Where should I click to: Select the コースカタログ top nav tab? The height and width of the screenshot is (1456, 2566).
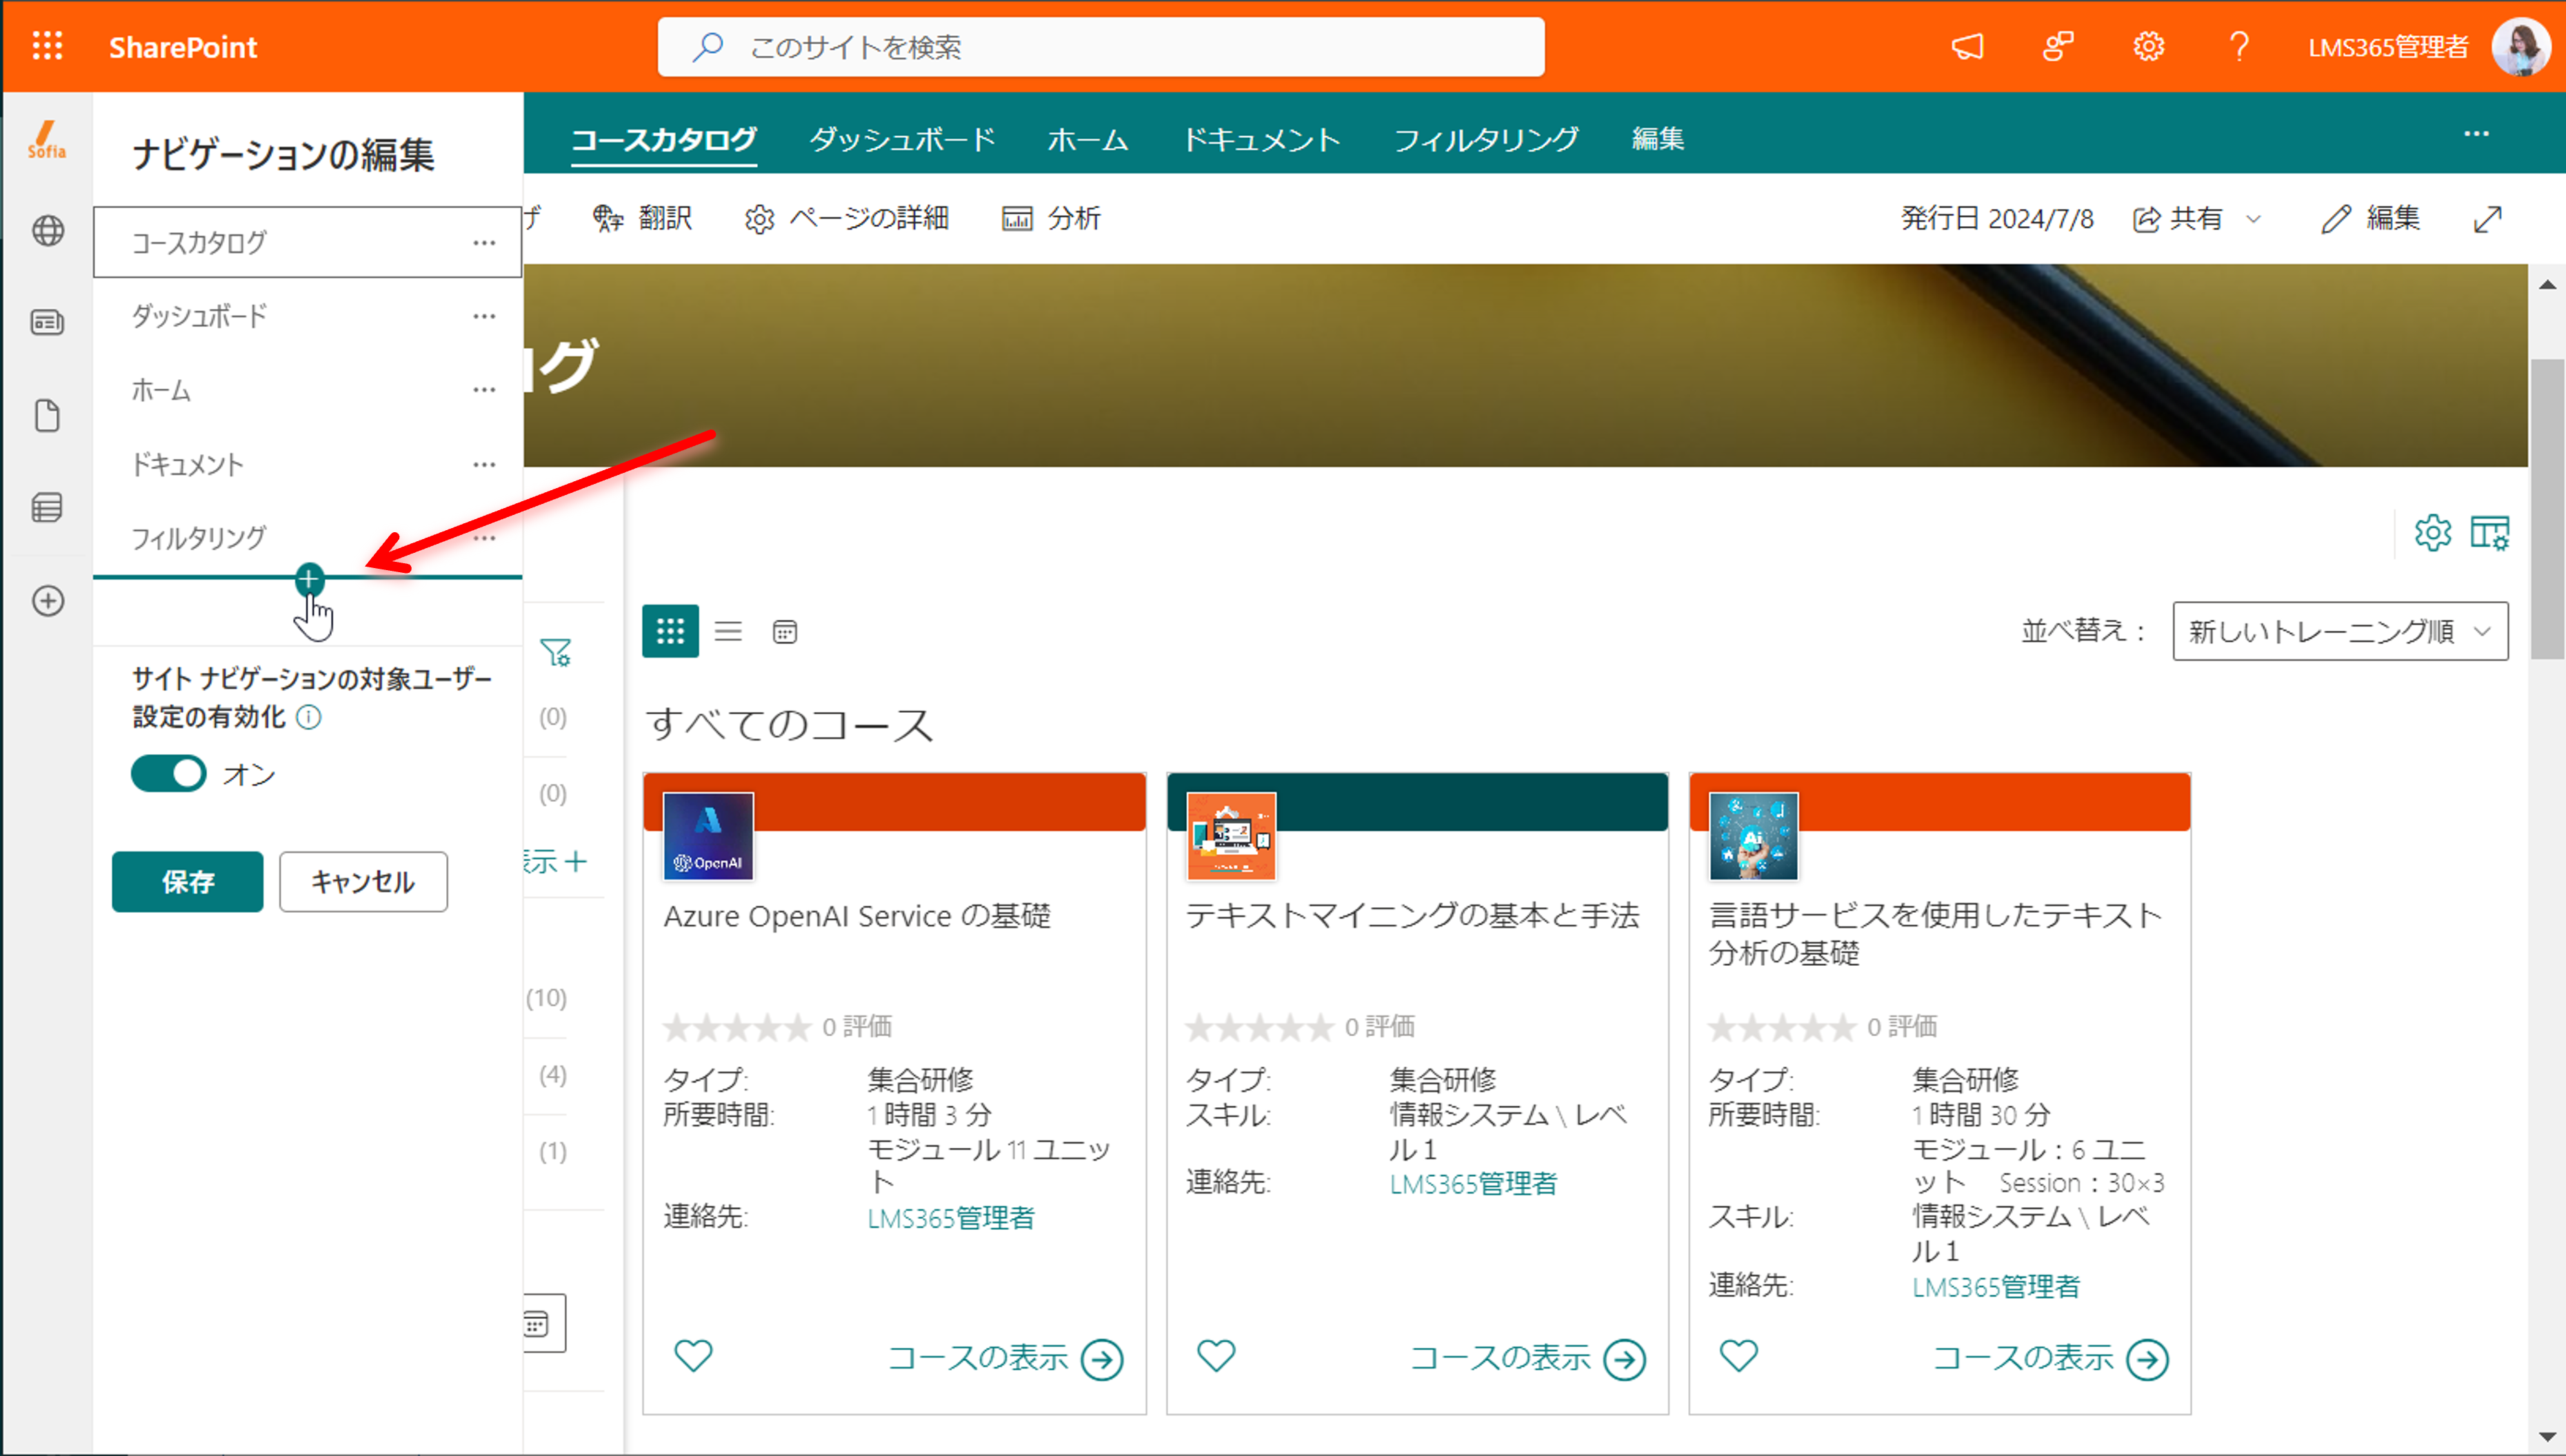click(663, 139)
